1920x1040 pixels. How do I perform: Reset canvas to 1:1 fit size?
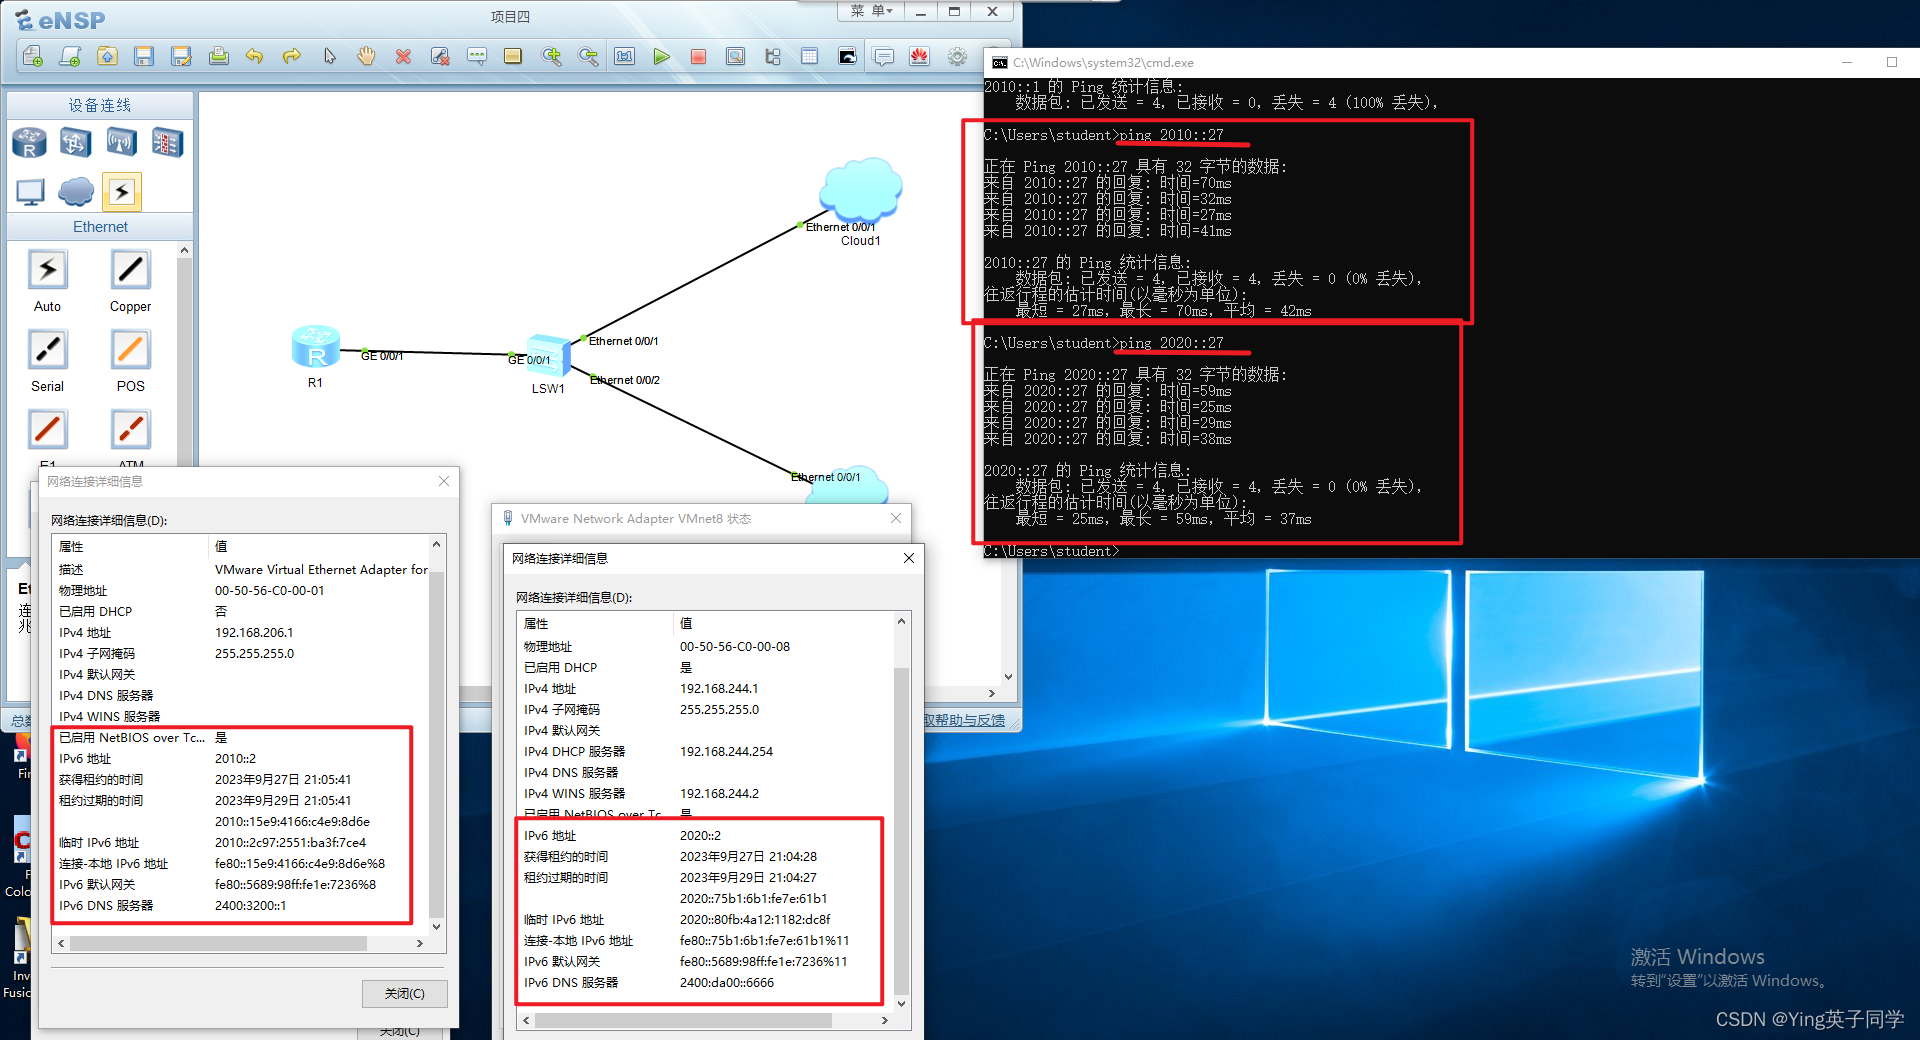[625, 56]
